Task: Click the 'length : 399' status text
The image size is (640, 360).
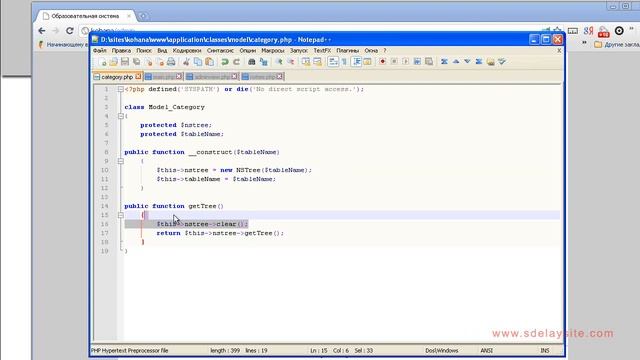Action: point(225,351)
